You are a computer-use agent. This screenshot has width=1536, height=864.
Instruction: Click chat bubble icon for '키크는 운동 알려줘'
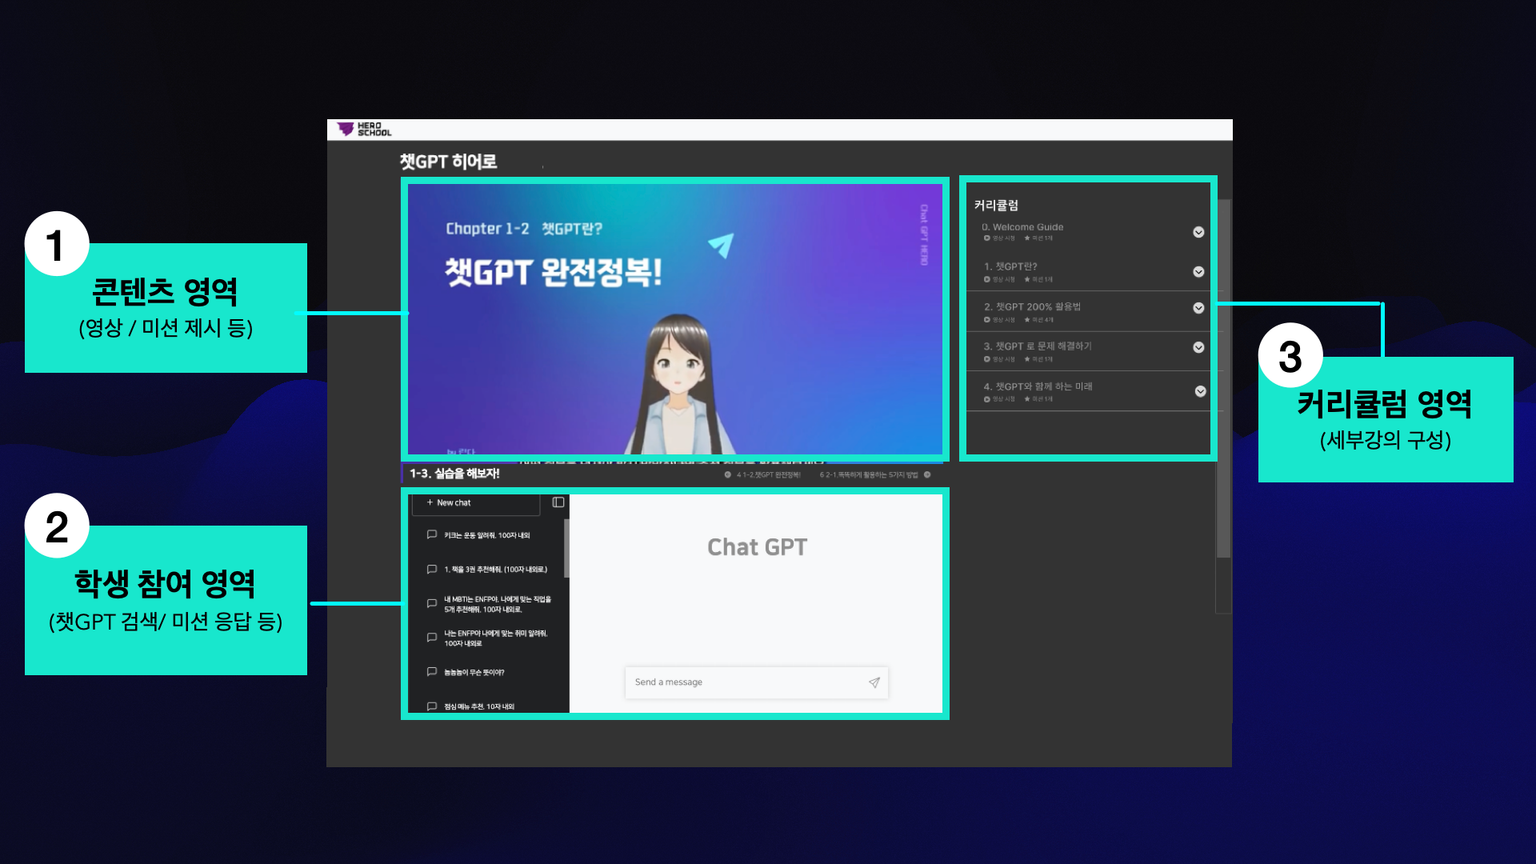(x=432, y=535)
